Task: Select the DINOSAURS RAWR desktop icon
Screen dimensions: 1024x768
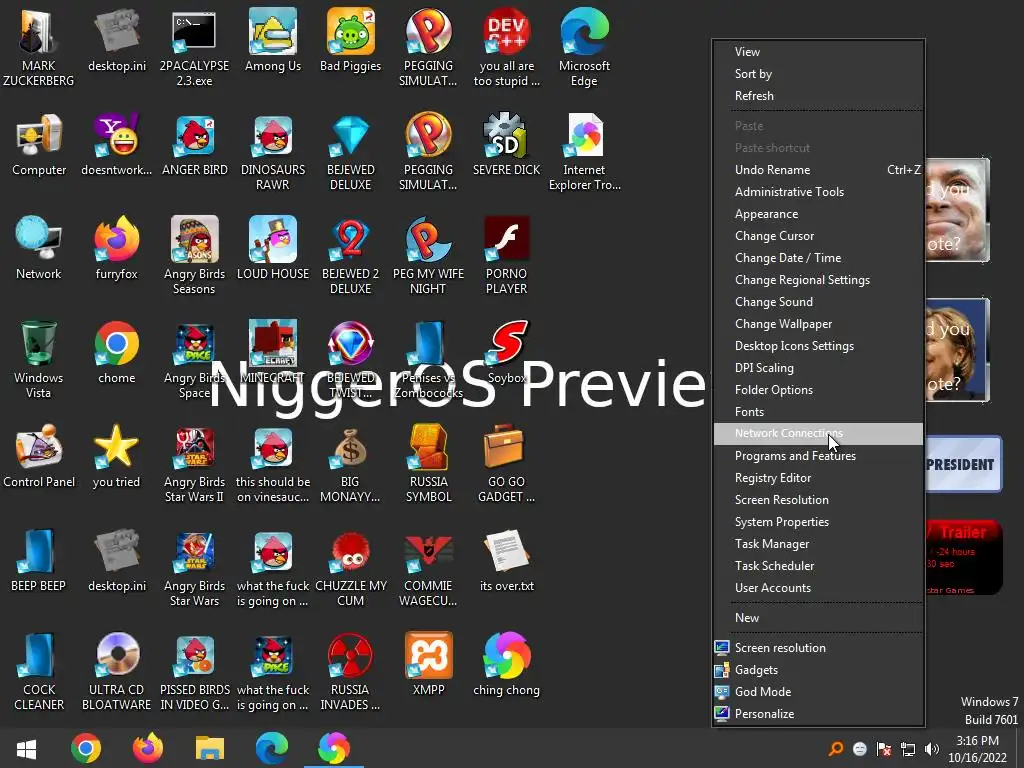Action: (272, 152)
